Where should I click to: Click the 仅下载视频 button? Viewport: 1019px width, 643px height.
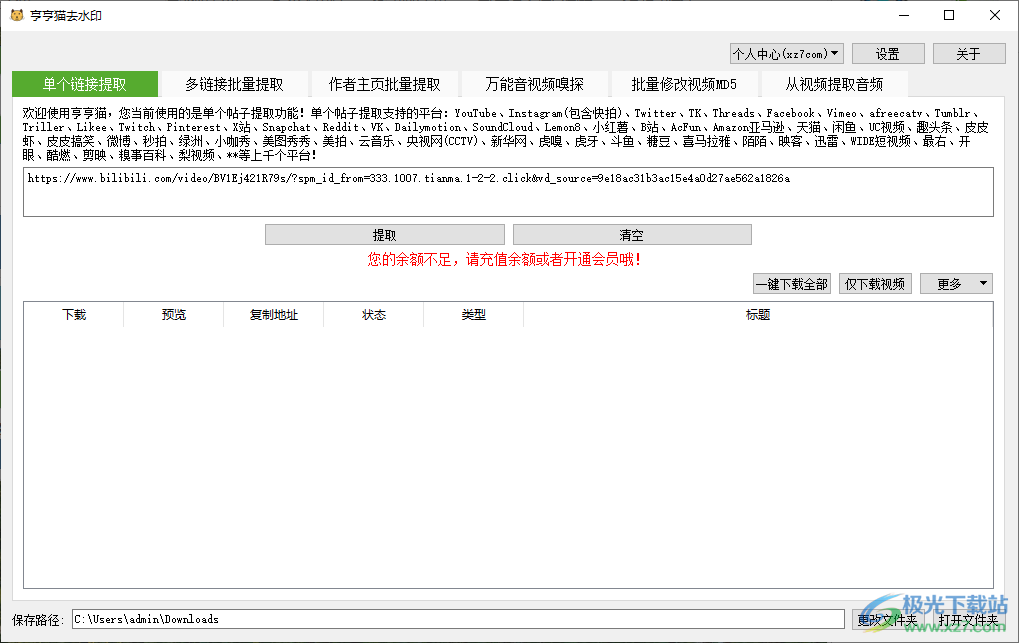[875, 283]
